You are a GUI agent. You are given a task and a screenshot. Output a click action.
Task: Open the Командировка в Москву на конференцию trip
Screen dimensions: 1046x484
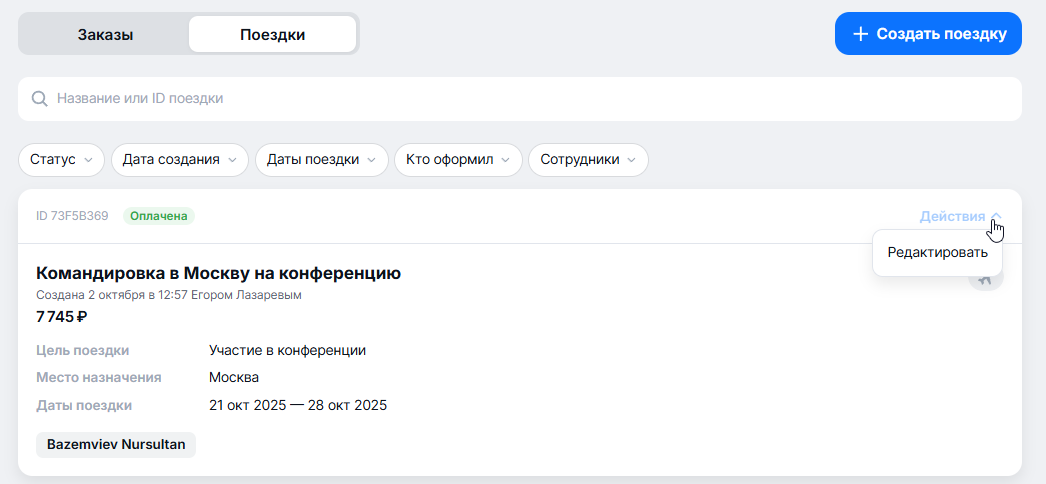[x=218, y=273]
